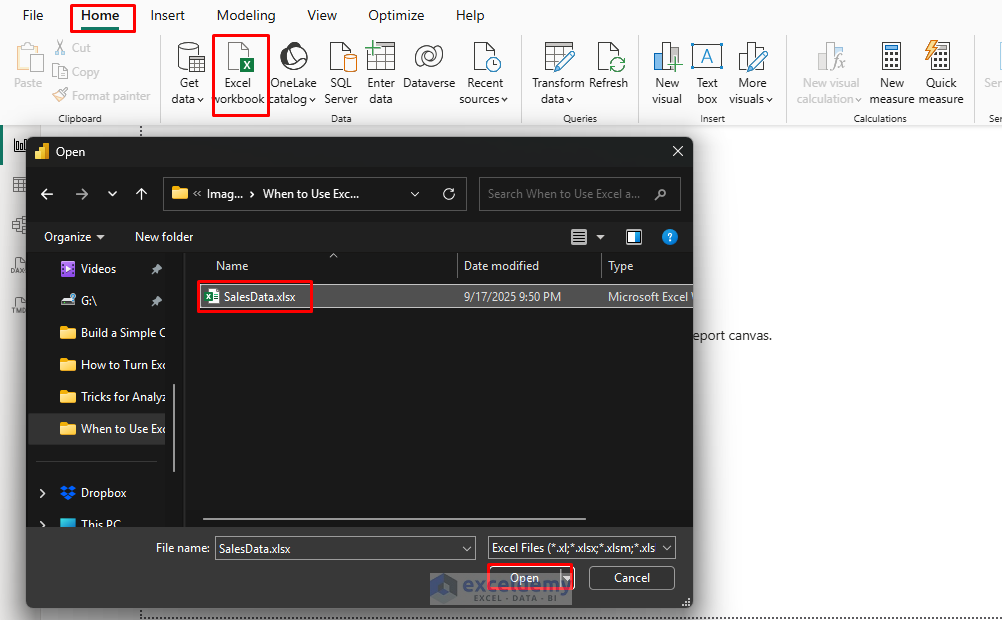Viewport: 1002px width, 620px height.
Task: Refresh the data queries
Action: (x=608, y=66)
